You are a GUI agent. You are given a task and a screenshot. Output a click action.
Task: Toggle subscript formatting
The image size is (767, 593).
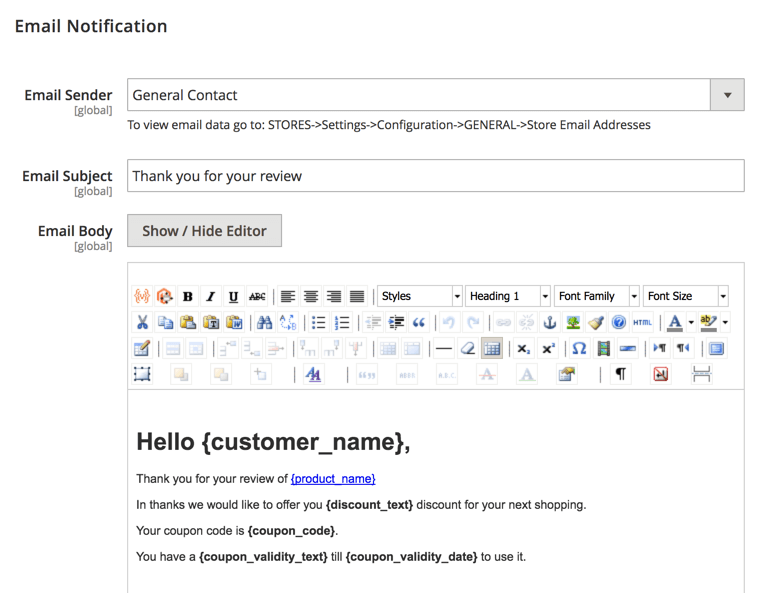pos(523,349)
